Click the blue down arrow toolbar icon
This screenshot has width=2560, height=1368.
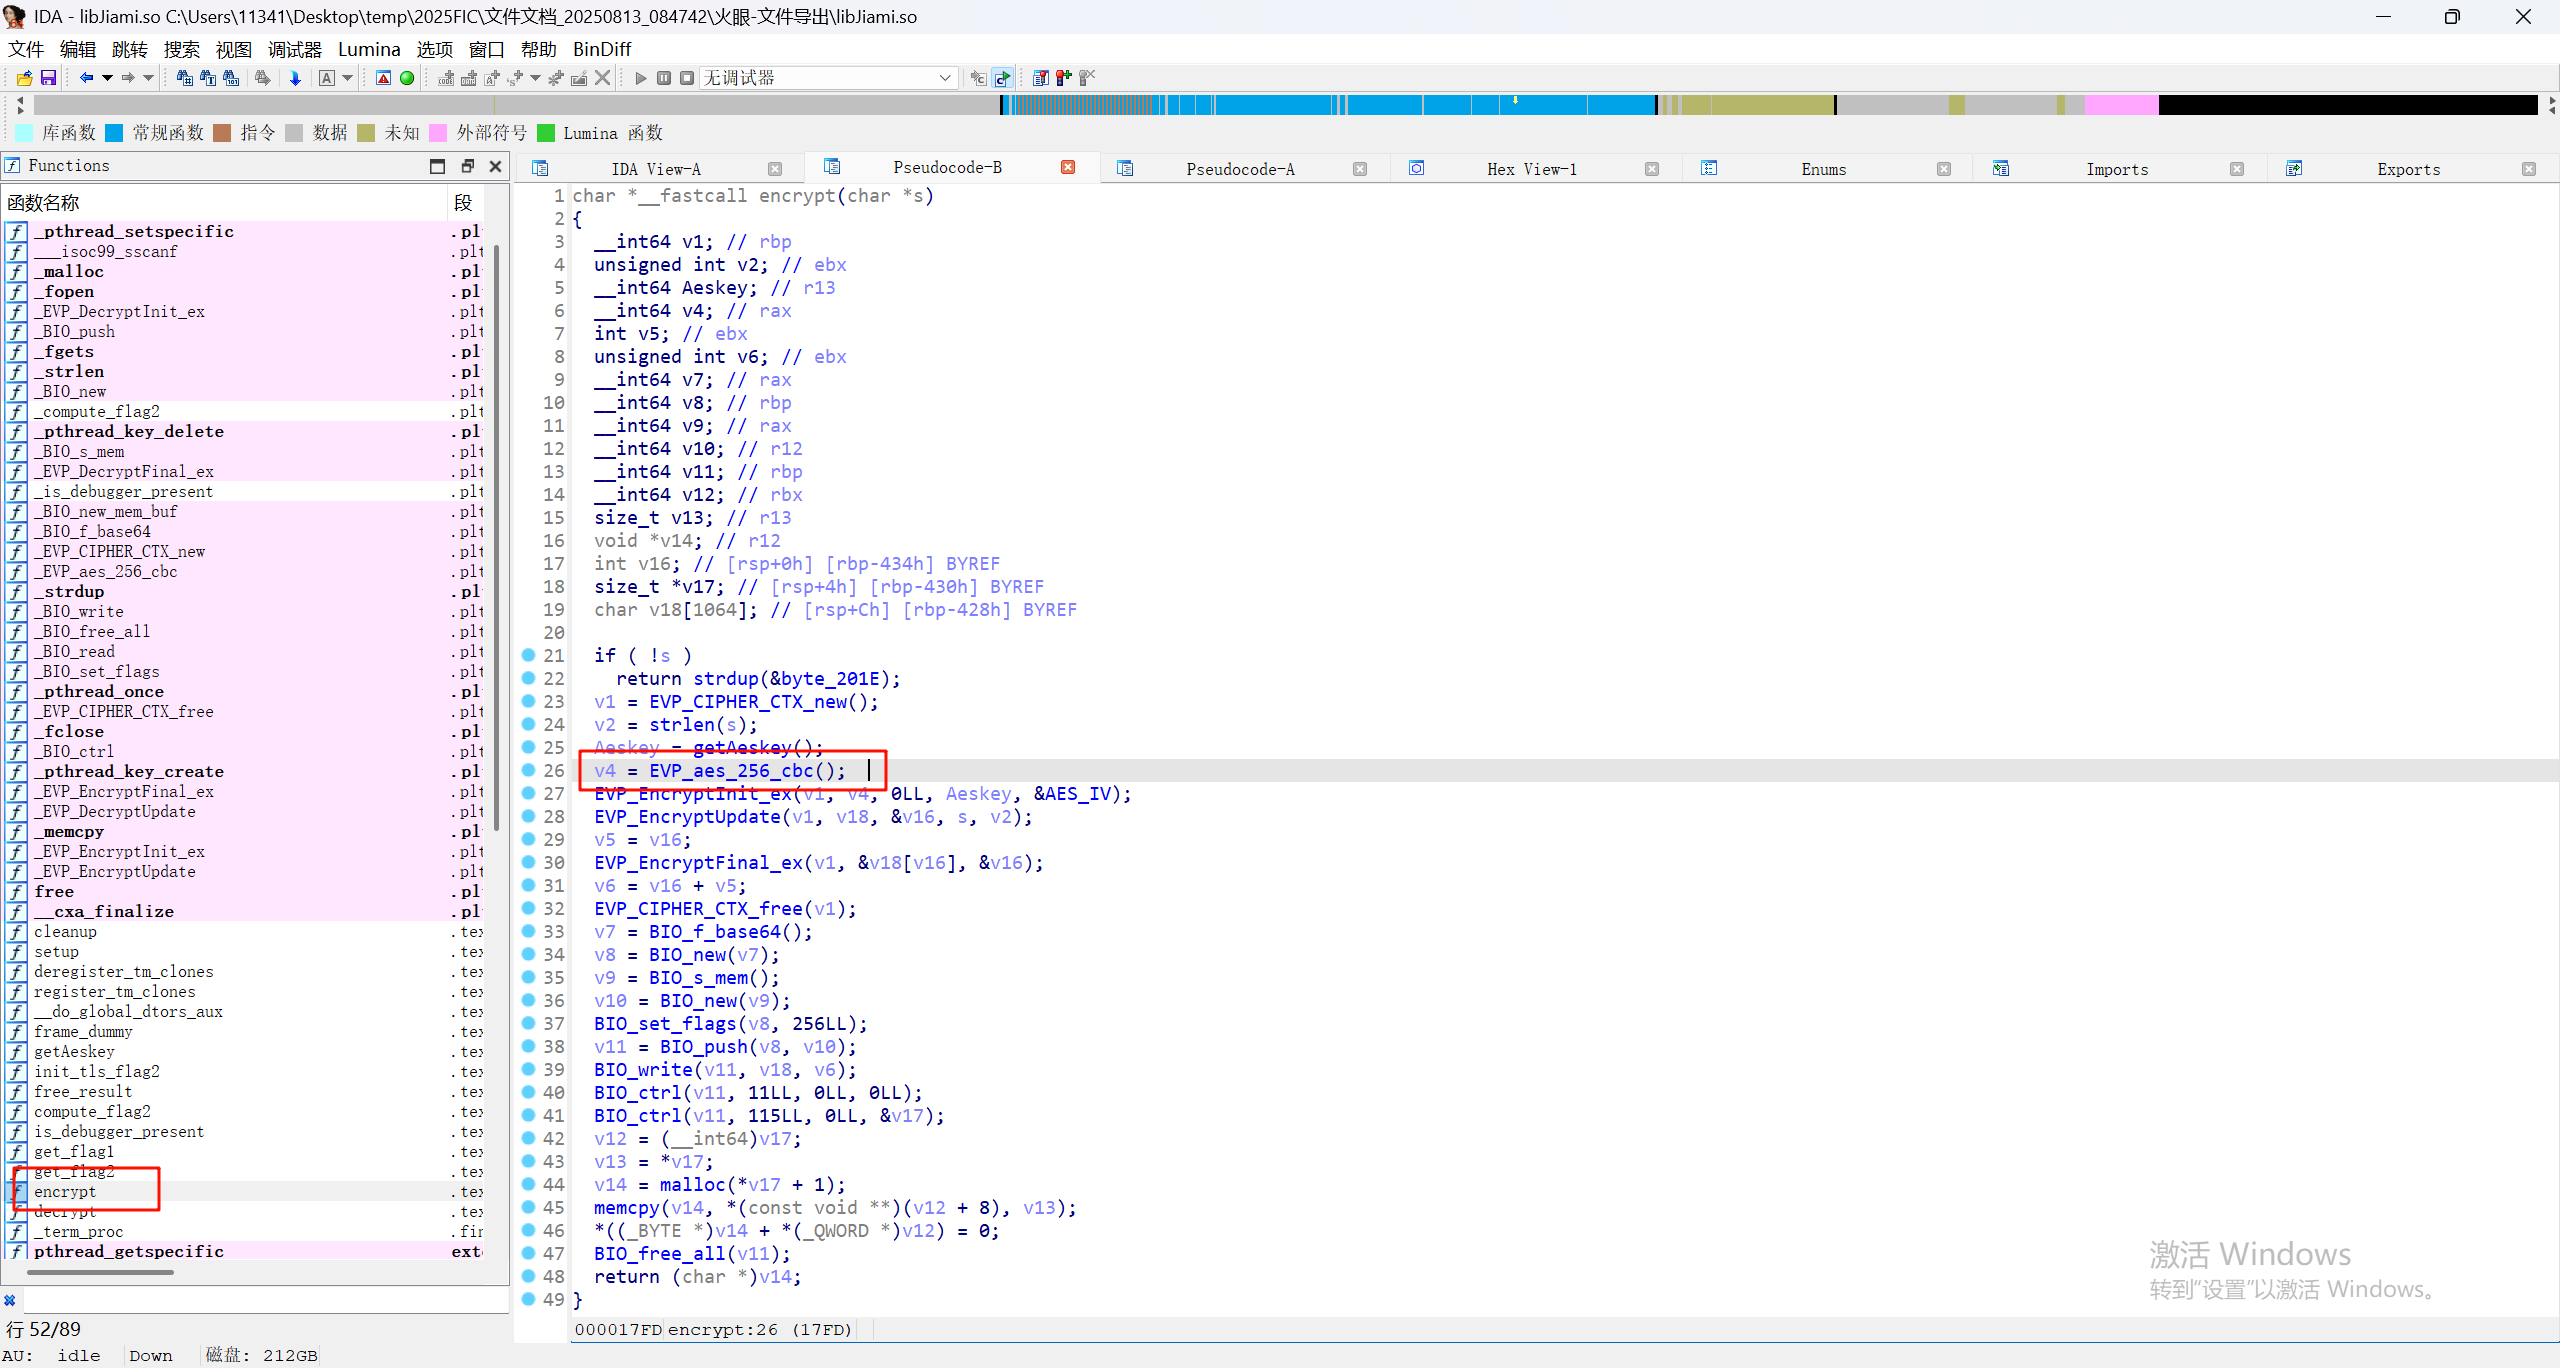click(295, 78)
